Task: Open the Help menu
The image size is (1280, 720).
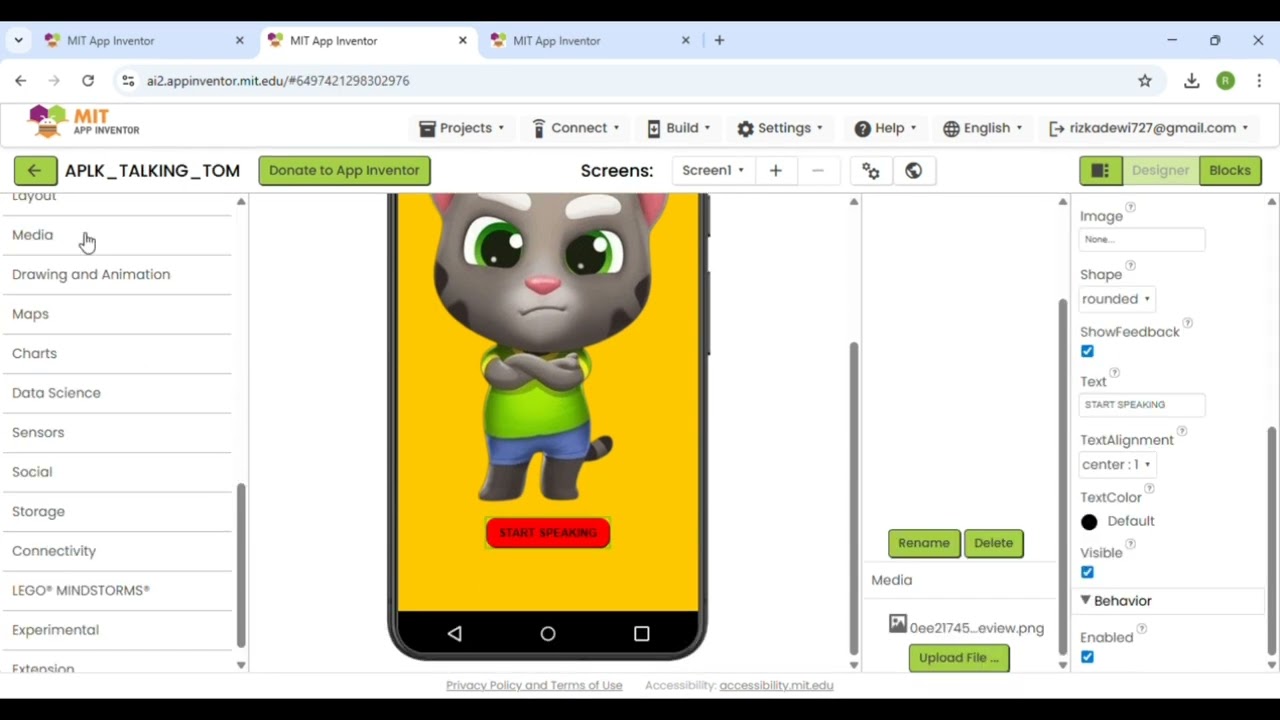Action: tap(885, 128)
